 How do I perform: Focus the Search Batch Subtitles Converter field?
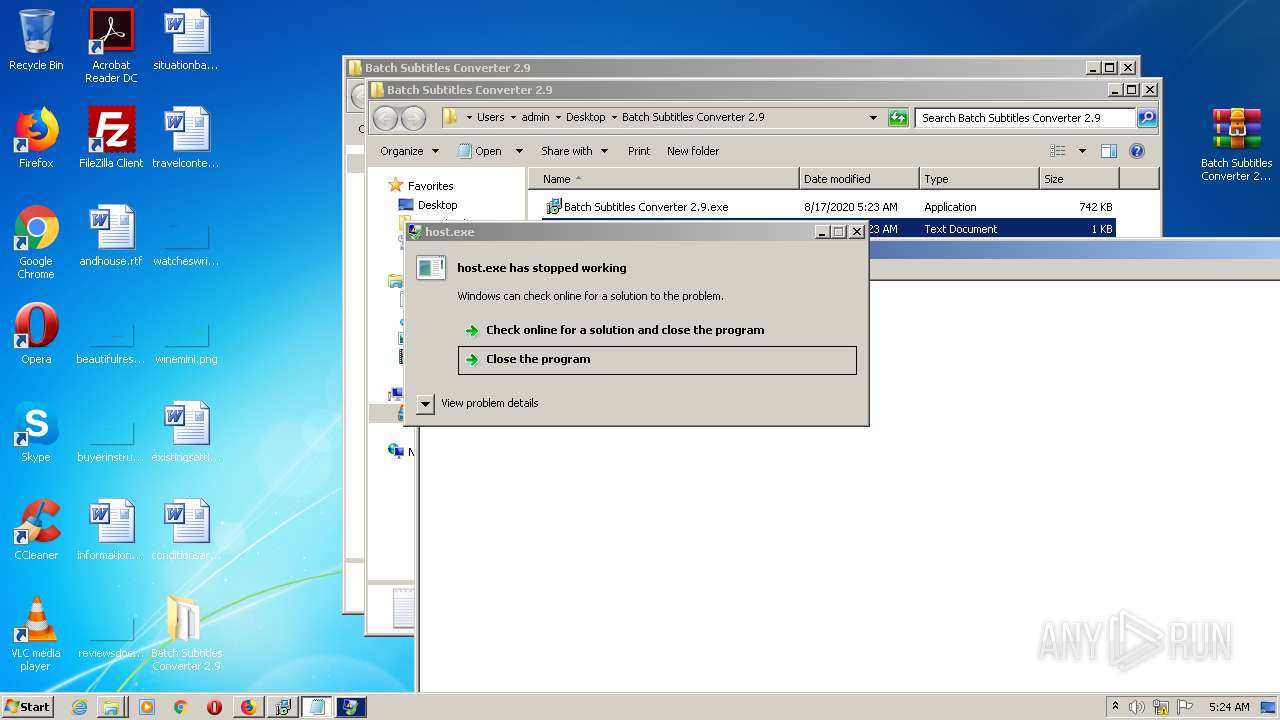1025,117
